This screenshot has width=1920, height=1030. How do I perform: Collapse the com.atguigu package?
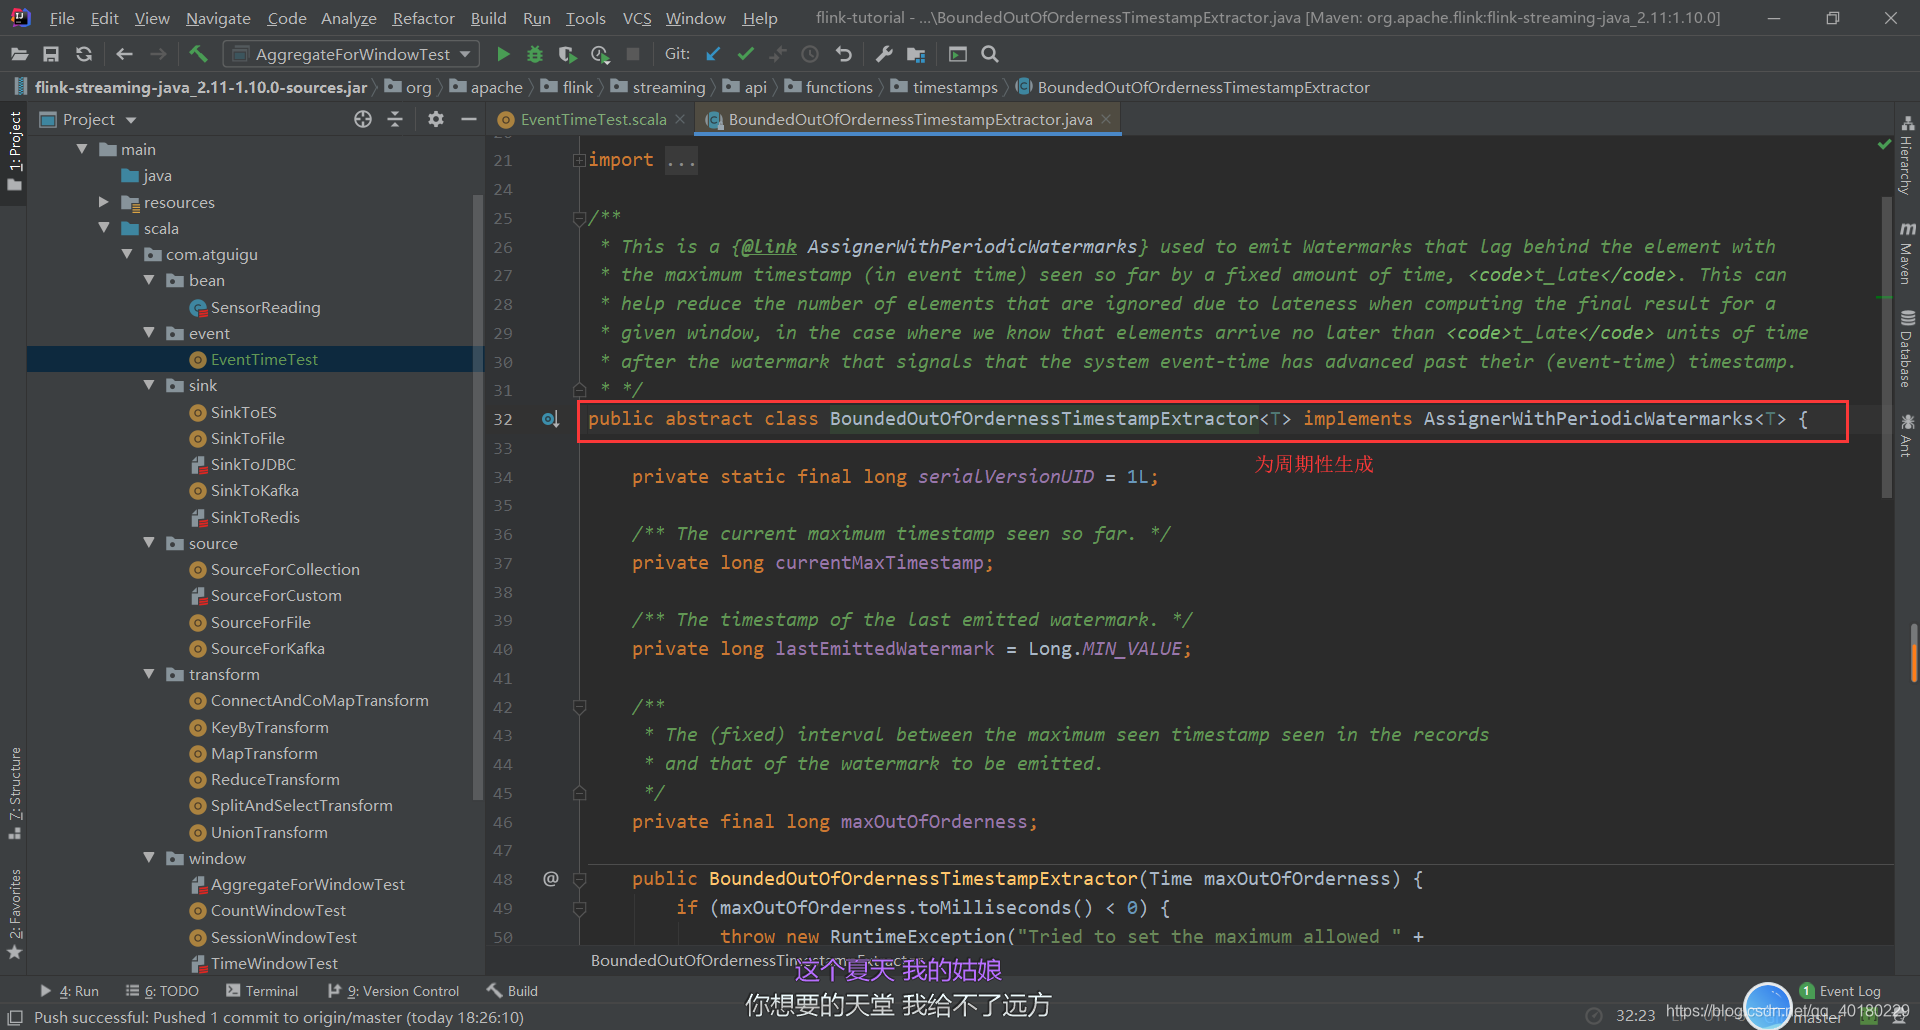[127, 254]
